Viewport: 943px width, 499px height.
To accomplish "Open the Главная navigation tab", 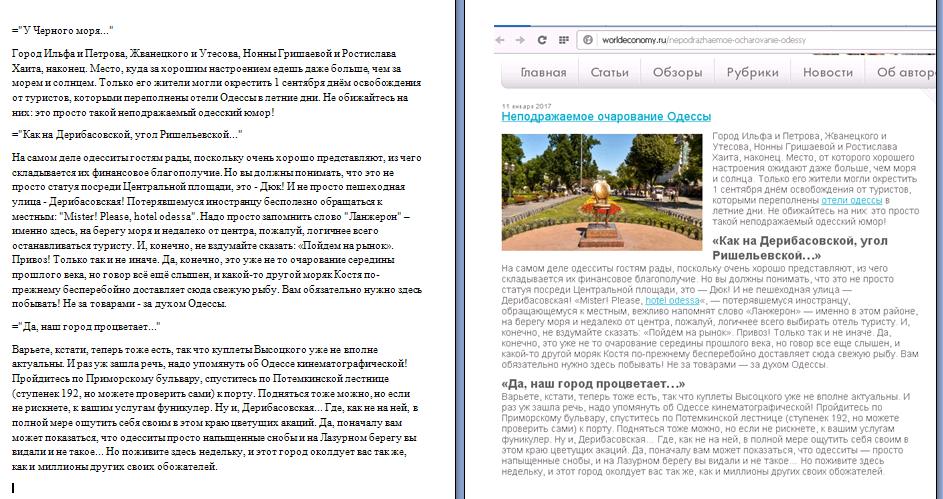I will [x=543, y=73].
